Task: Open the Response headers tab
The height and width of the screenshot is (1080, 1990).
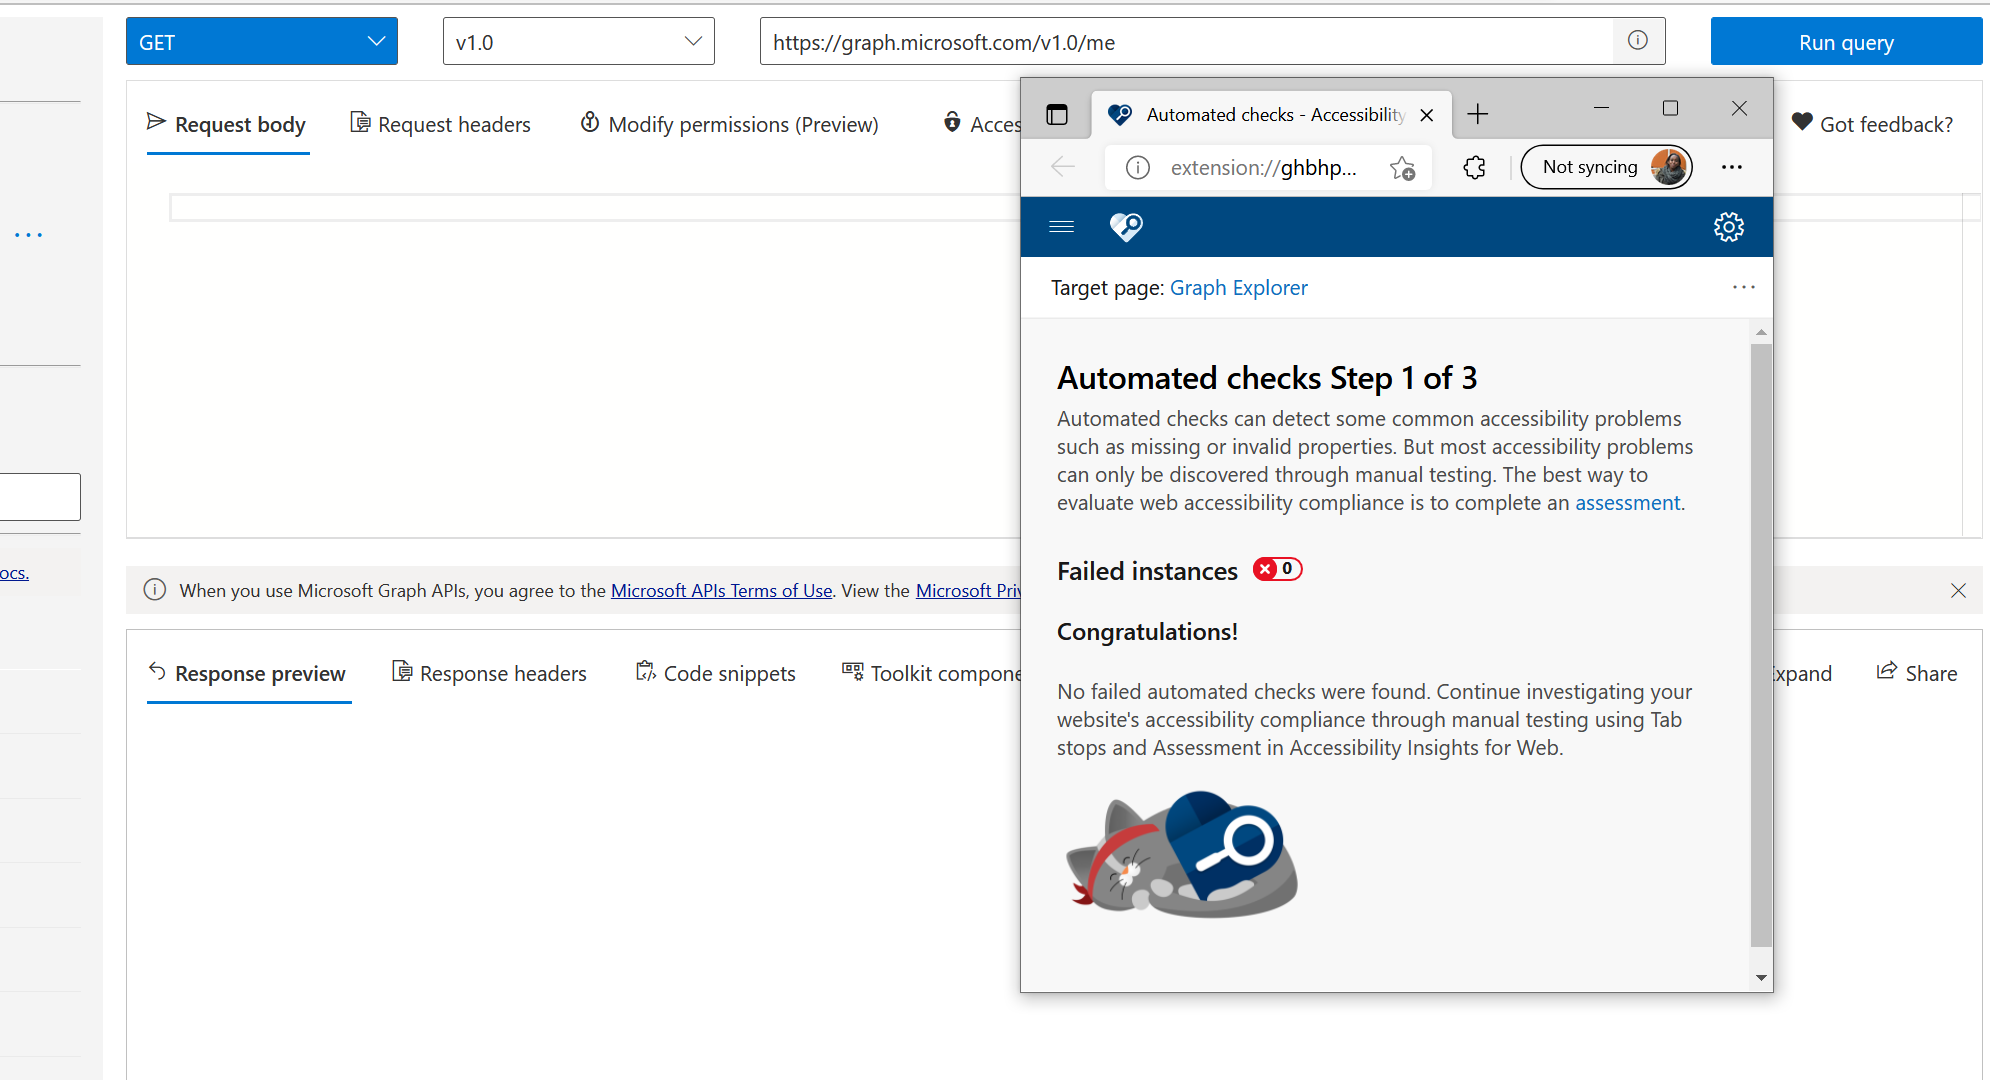Action: 490,673
